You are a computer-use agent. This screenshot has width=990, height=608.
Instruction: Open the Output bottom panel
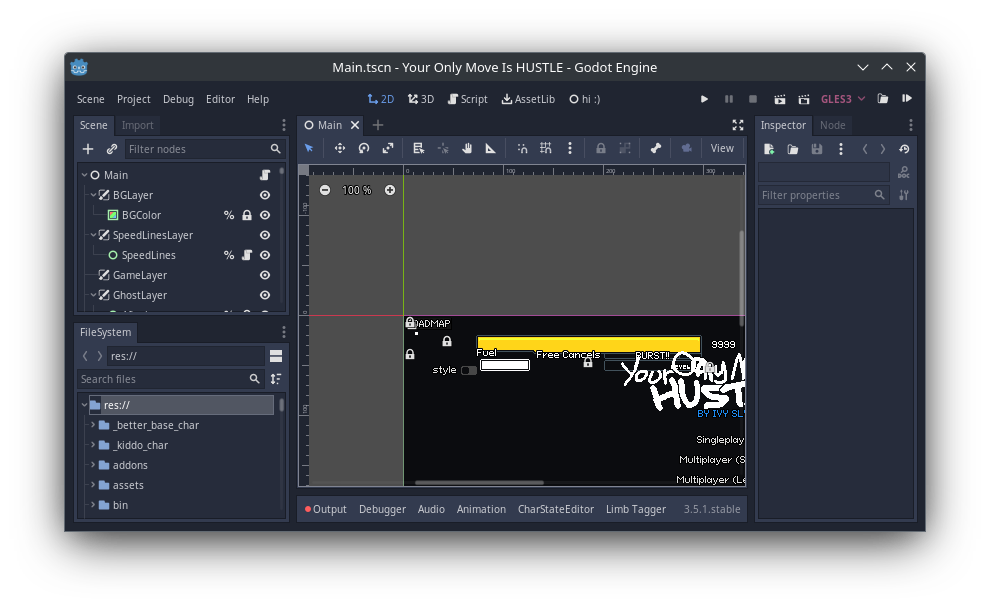pyautogui.click(x=326, y=509)
